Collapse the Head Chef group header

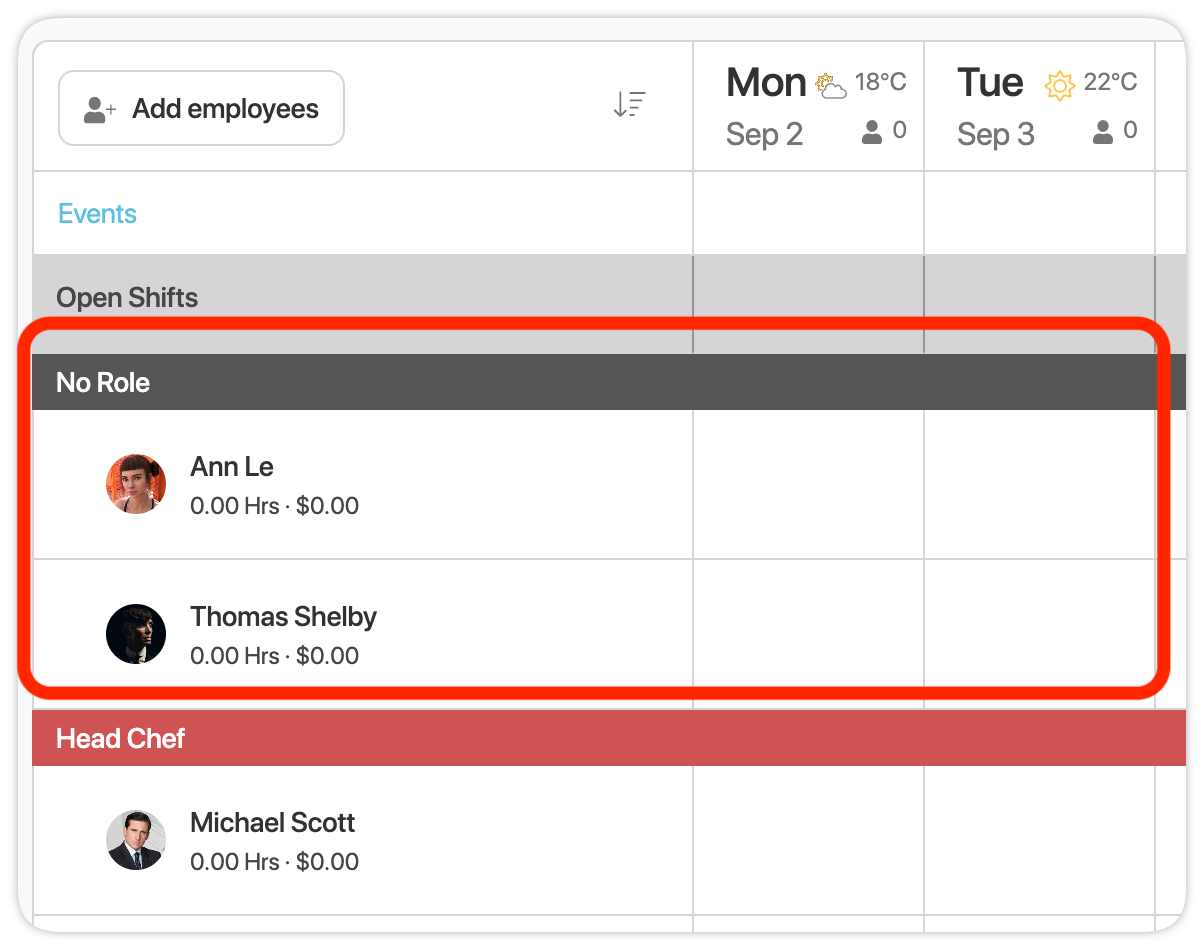(609, 738)
